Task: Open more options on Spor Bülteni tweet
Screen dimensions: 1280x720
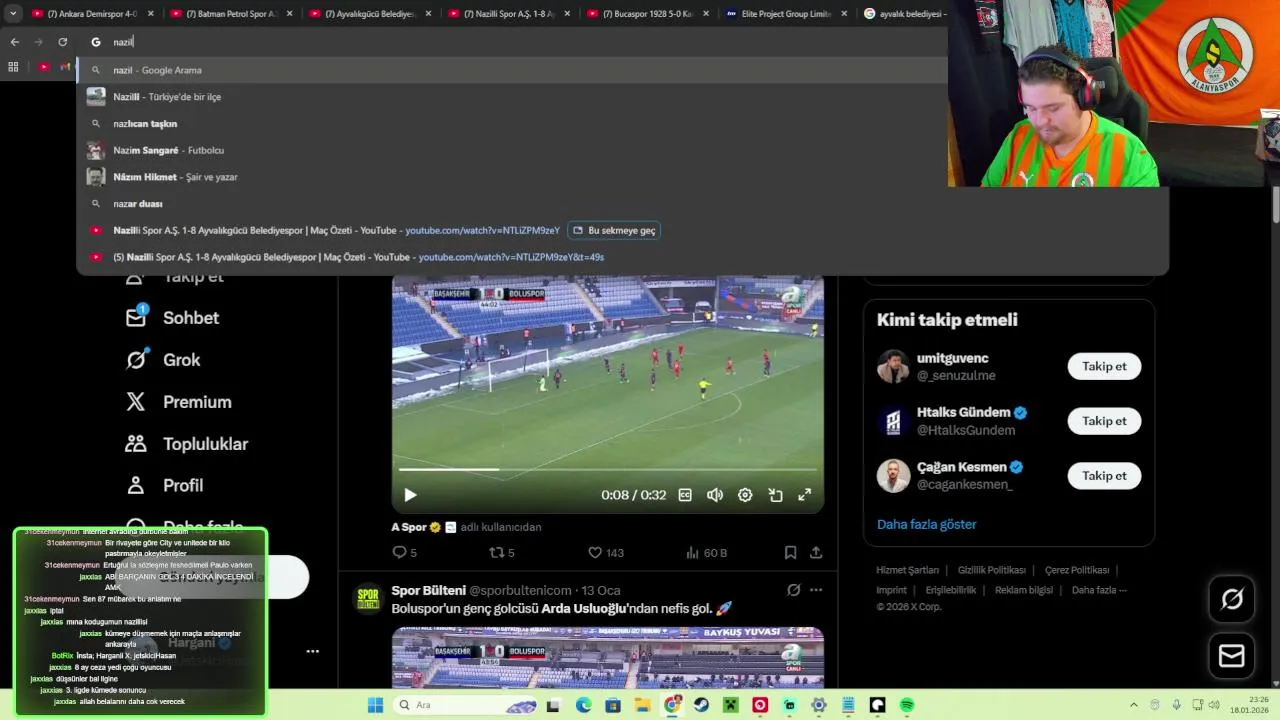Action: tap(816, 590)
